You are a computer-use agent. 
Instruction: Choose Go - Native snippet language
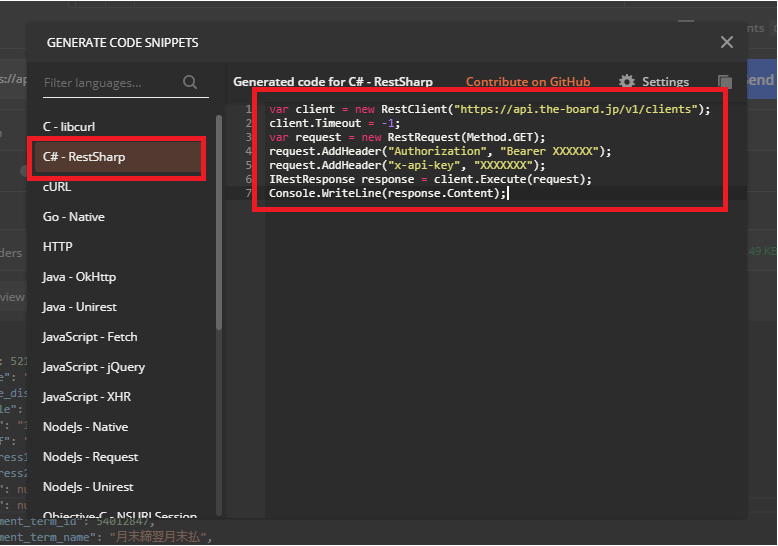point(74,217)
